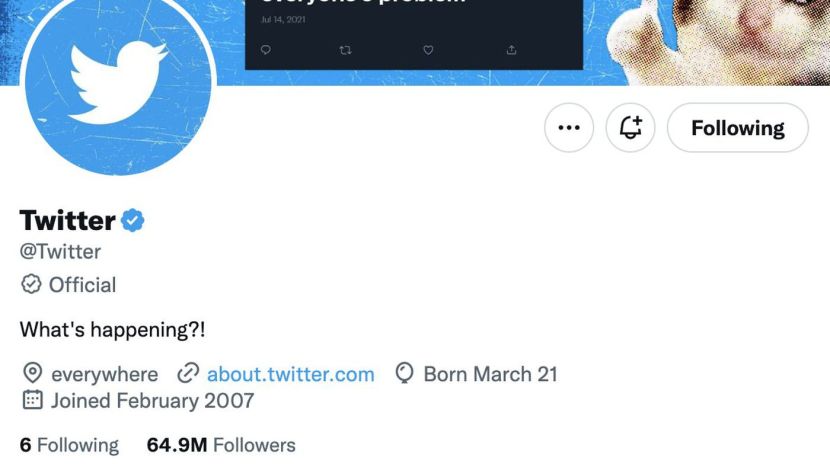View the 6 Following list
The image size is (830, 467).
tap(69, 445)
